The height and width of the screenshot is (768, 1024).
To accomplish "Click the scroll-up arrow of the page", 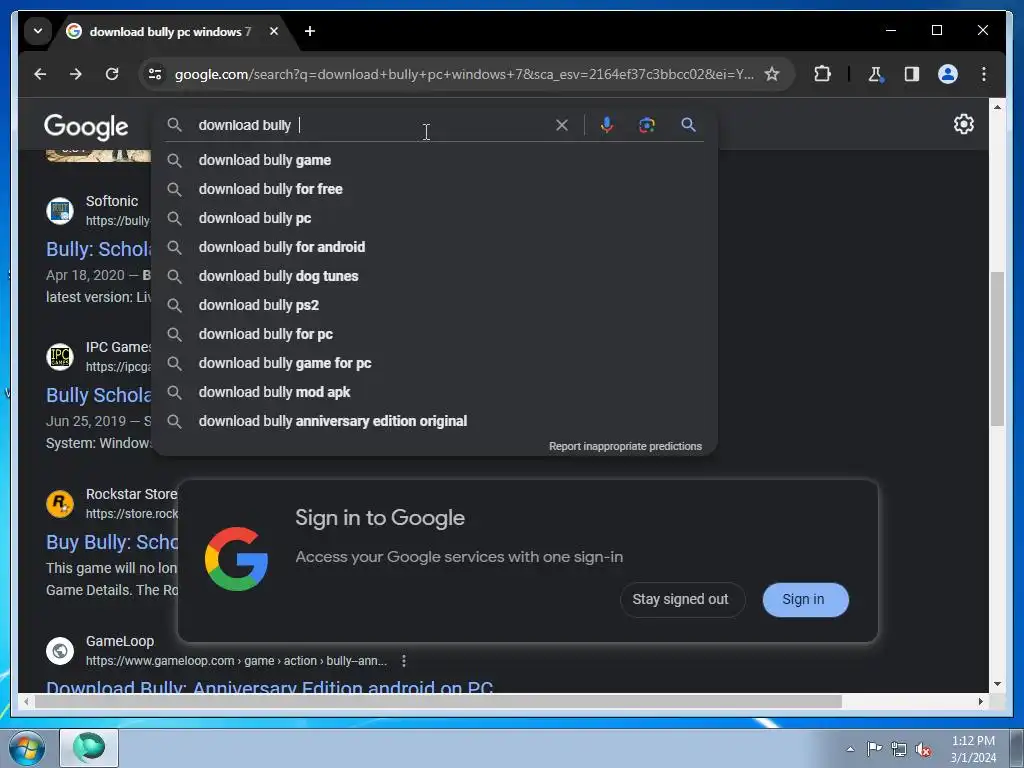I will (997, 106).
